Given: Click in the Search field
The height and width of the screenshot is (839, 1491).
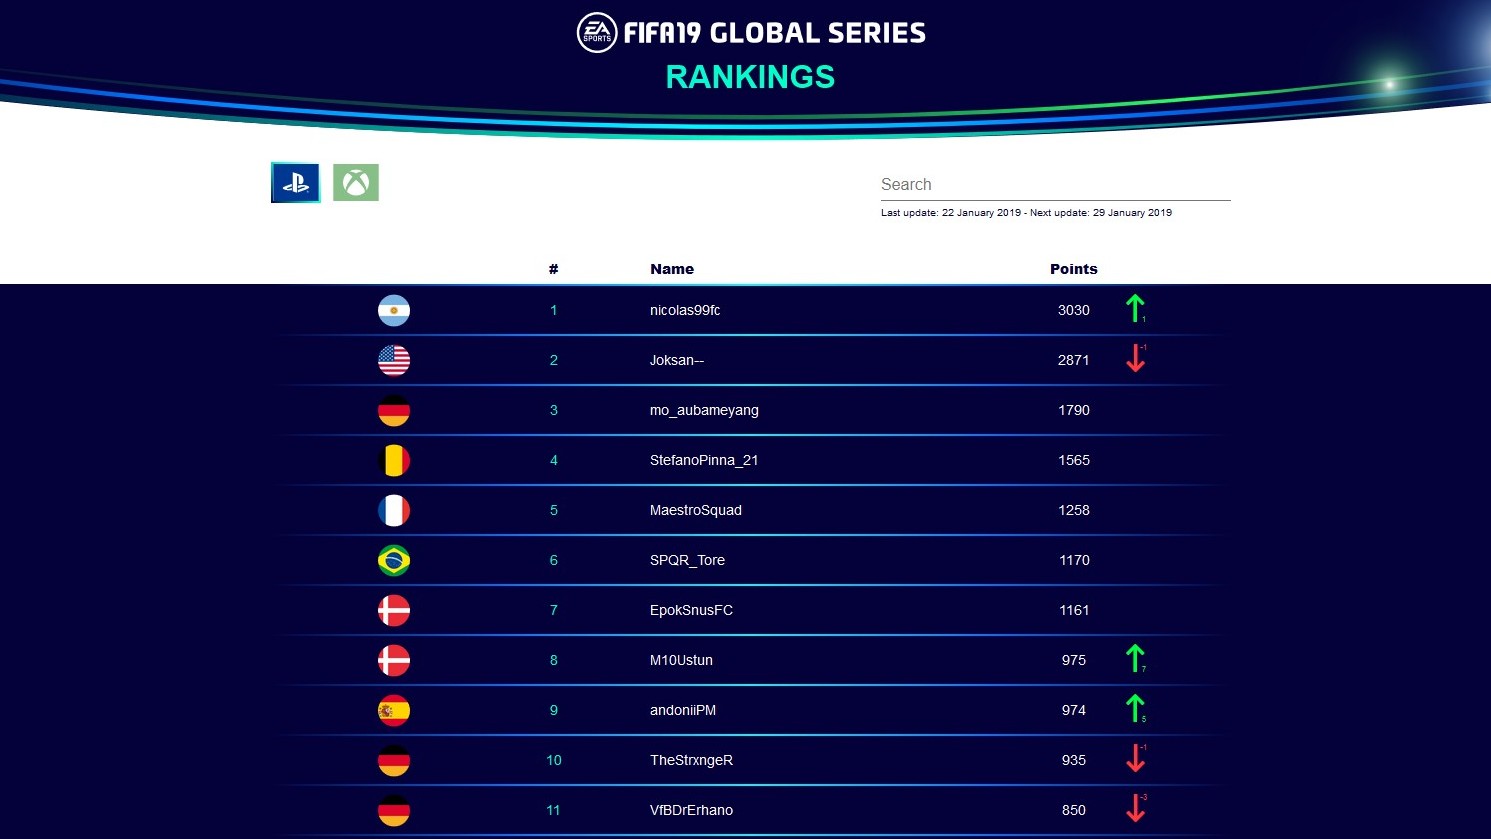Looking at the screenshot, I should tap(1055, 185).
